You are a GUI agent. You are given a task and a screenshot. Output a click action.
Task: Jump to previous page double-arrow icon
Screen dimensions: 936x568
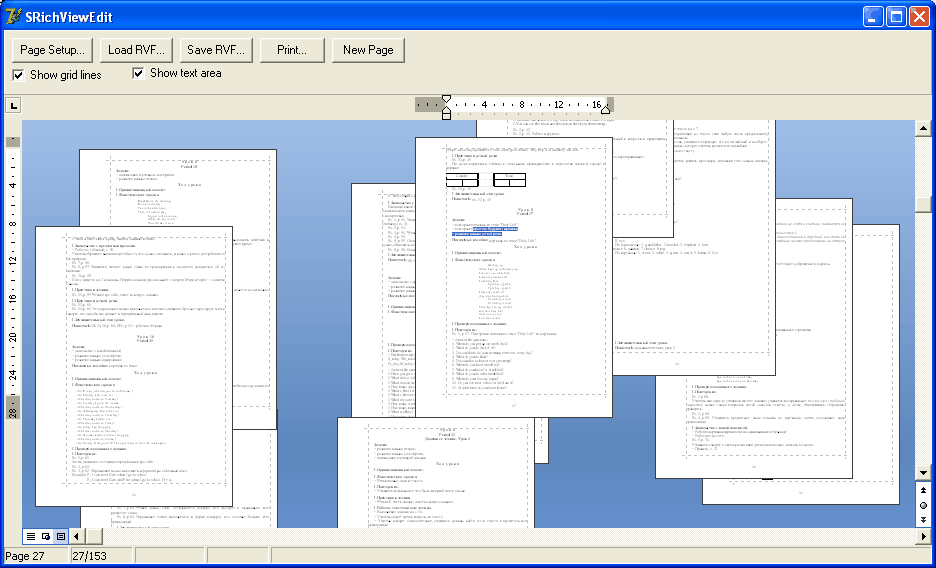click(922, 491)
